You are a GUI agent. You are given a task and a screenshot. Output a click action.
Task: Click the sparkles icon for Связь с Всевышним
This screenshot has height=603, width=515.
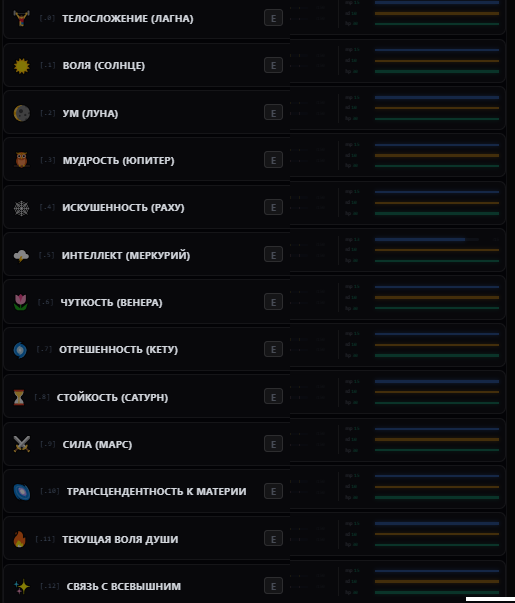tap(22, 586)
